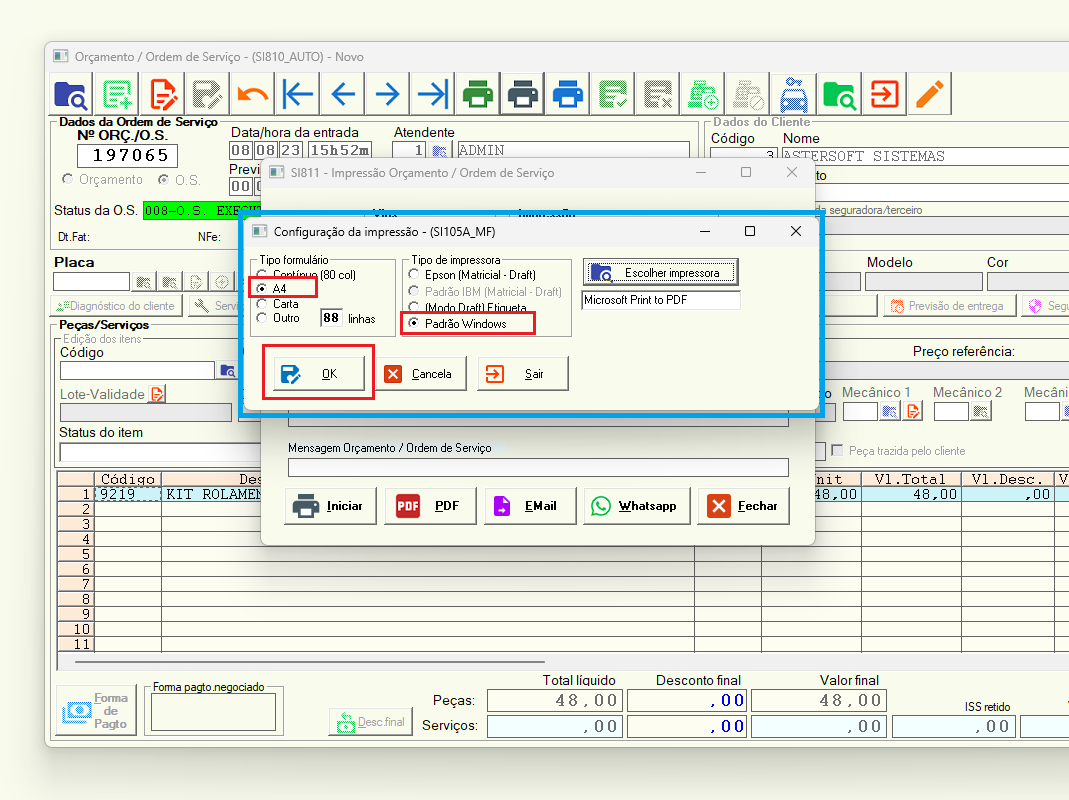Click the Vl.Total column header
The image size is (1069, 800).
click(911, 479)
